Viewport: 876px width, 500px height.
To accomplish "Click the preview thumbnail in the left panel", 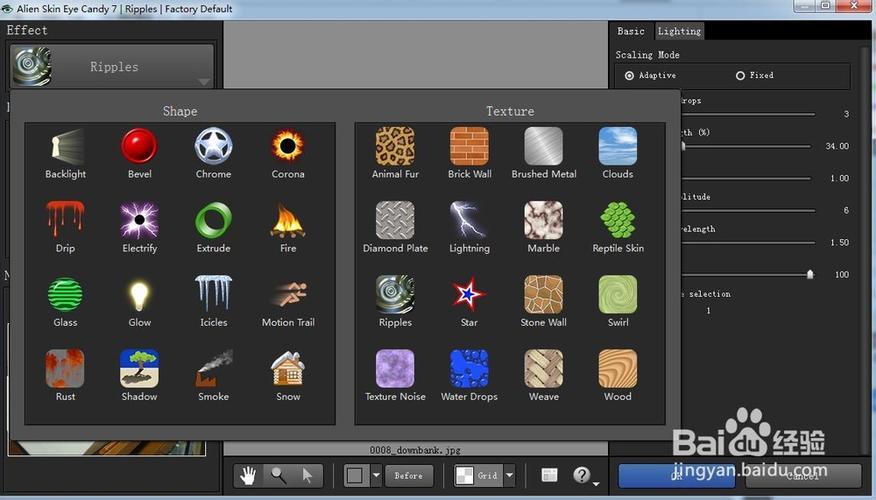I will pos(107,447).
